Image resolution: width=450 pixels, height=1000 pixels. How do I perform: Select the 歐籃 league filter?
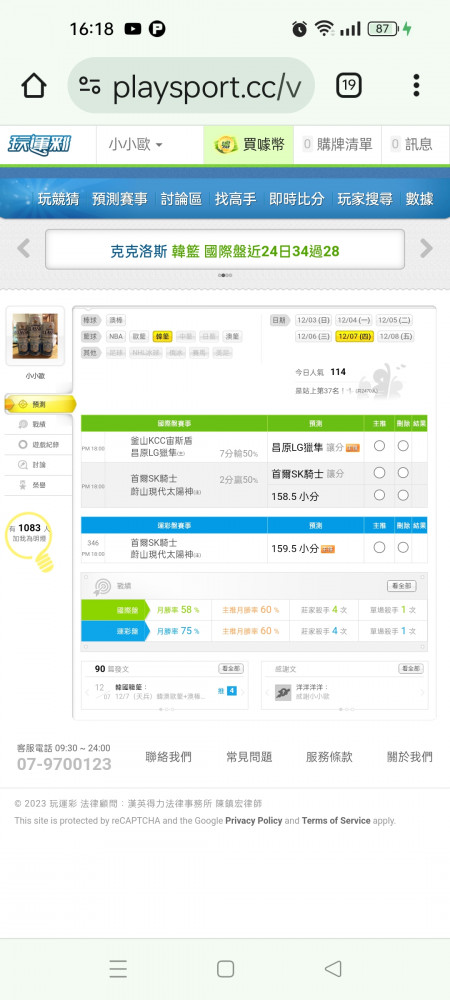(x=139, y=336)
